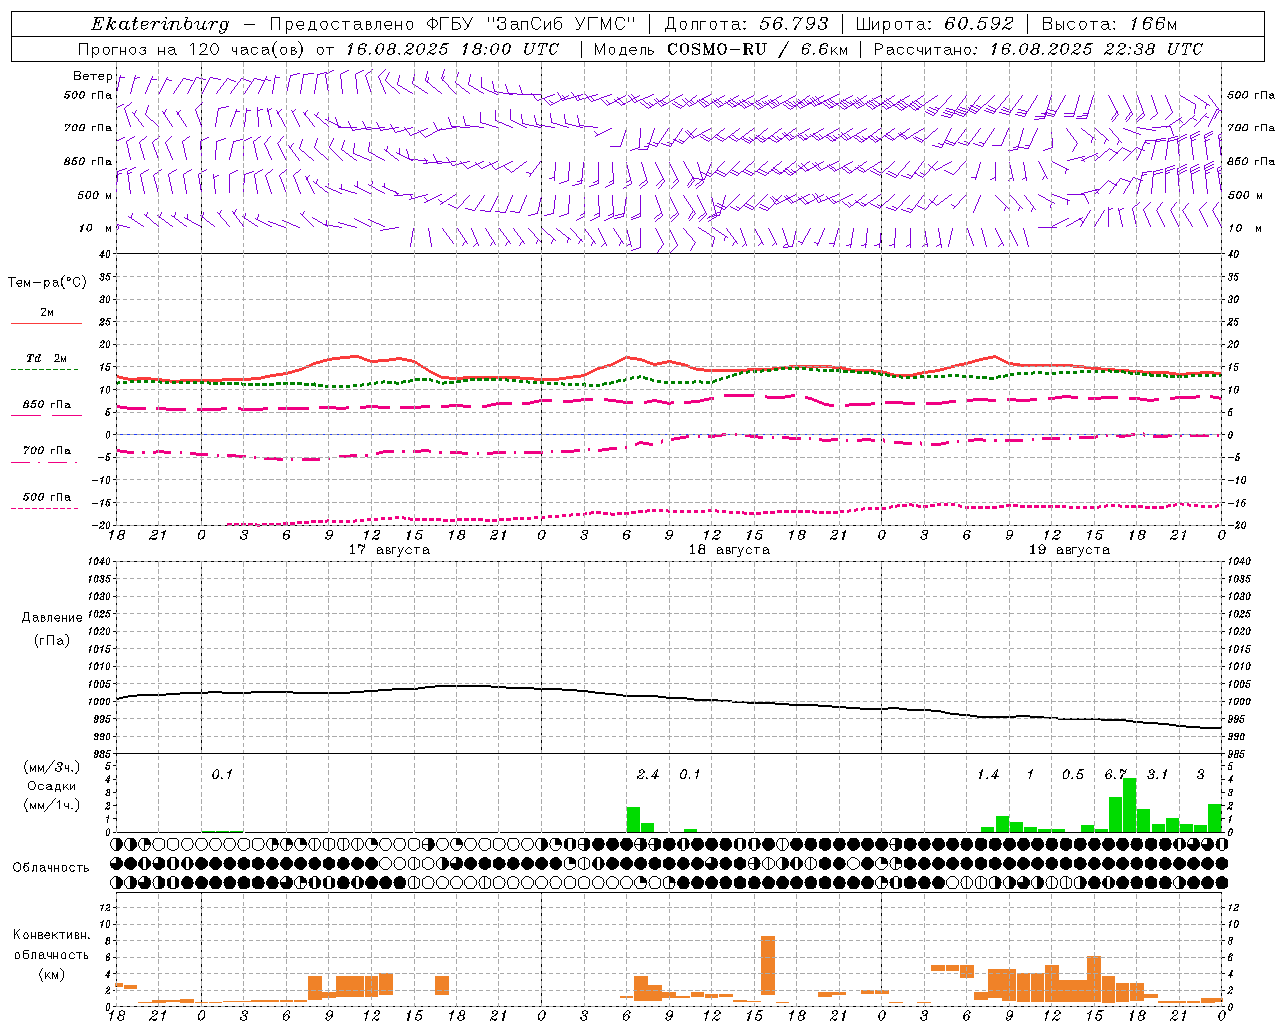Screen dimensions: 1280x1024
Task: Click the (мм/3ч.) precipitation unit label
Action: pyautogui.click(x=52, y=768)
